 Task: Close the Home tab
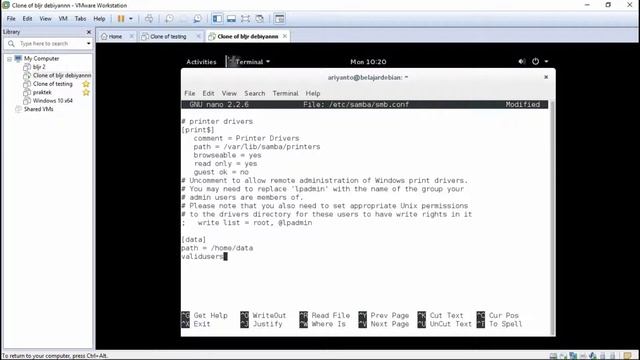(131, 36)
